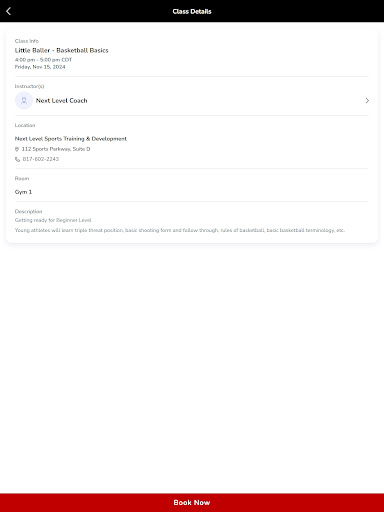
Task: Expand Next Level Coach instructor chevron
Action: [367, 100]
